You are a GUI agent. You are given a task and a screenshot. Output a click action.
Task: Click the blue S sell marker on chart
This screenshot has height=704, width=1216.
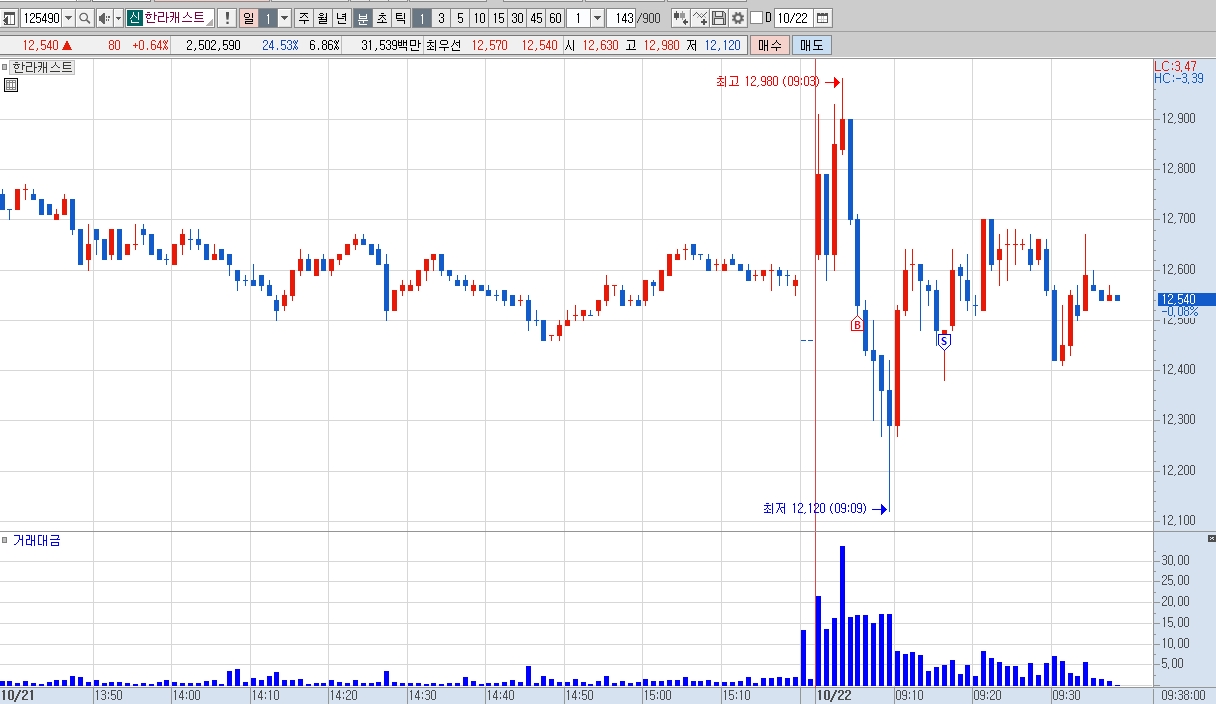coord(943,341)
